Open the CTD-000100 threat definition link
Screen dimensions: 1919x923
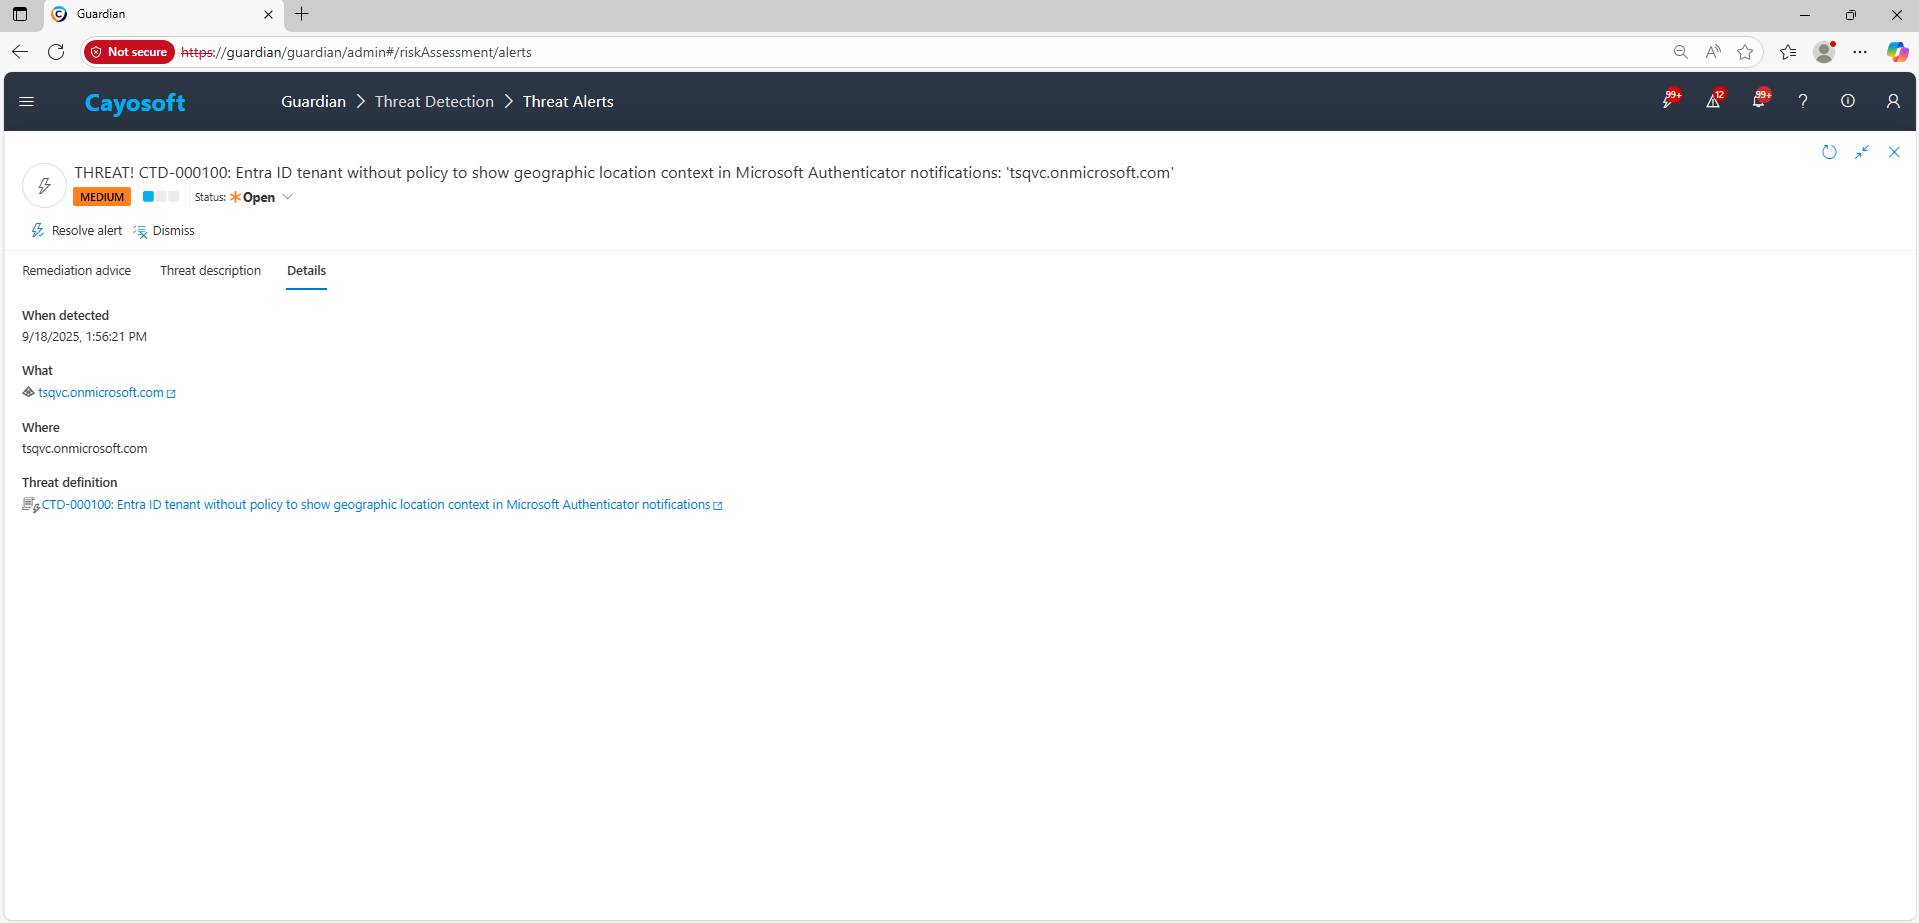pos(376,505)
